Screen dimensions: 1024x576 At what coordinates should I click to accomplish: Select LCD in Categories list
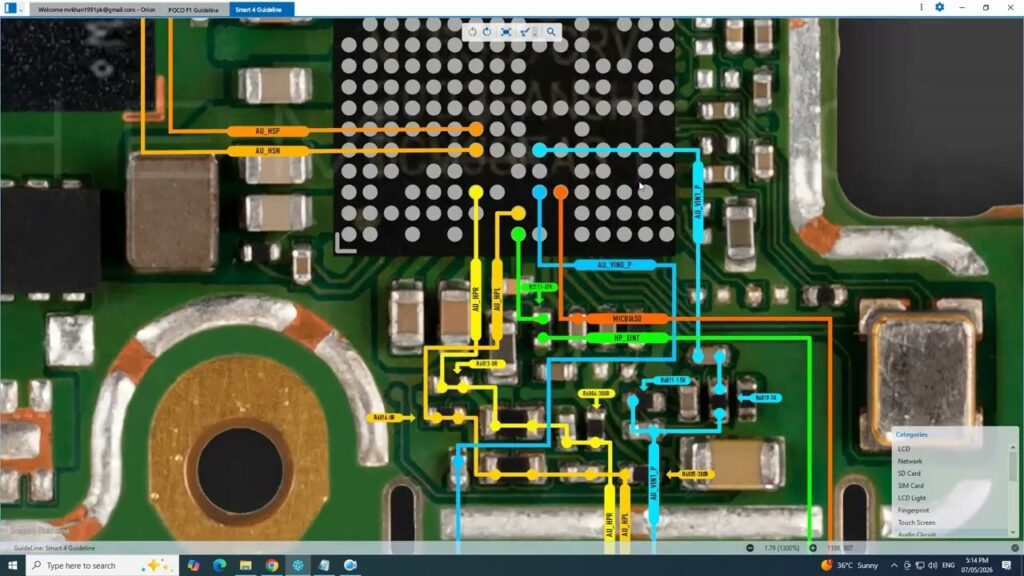pyautogui.click(x=904, y=449)
